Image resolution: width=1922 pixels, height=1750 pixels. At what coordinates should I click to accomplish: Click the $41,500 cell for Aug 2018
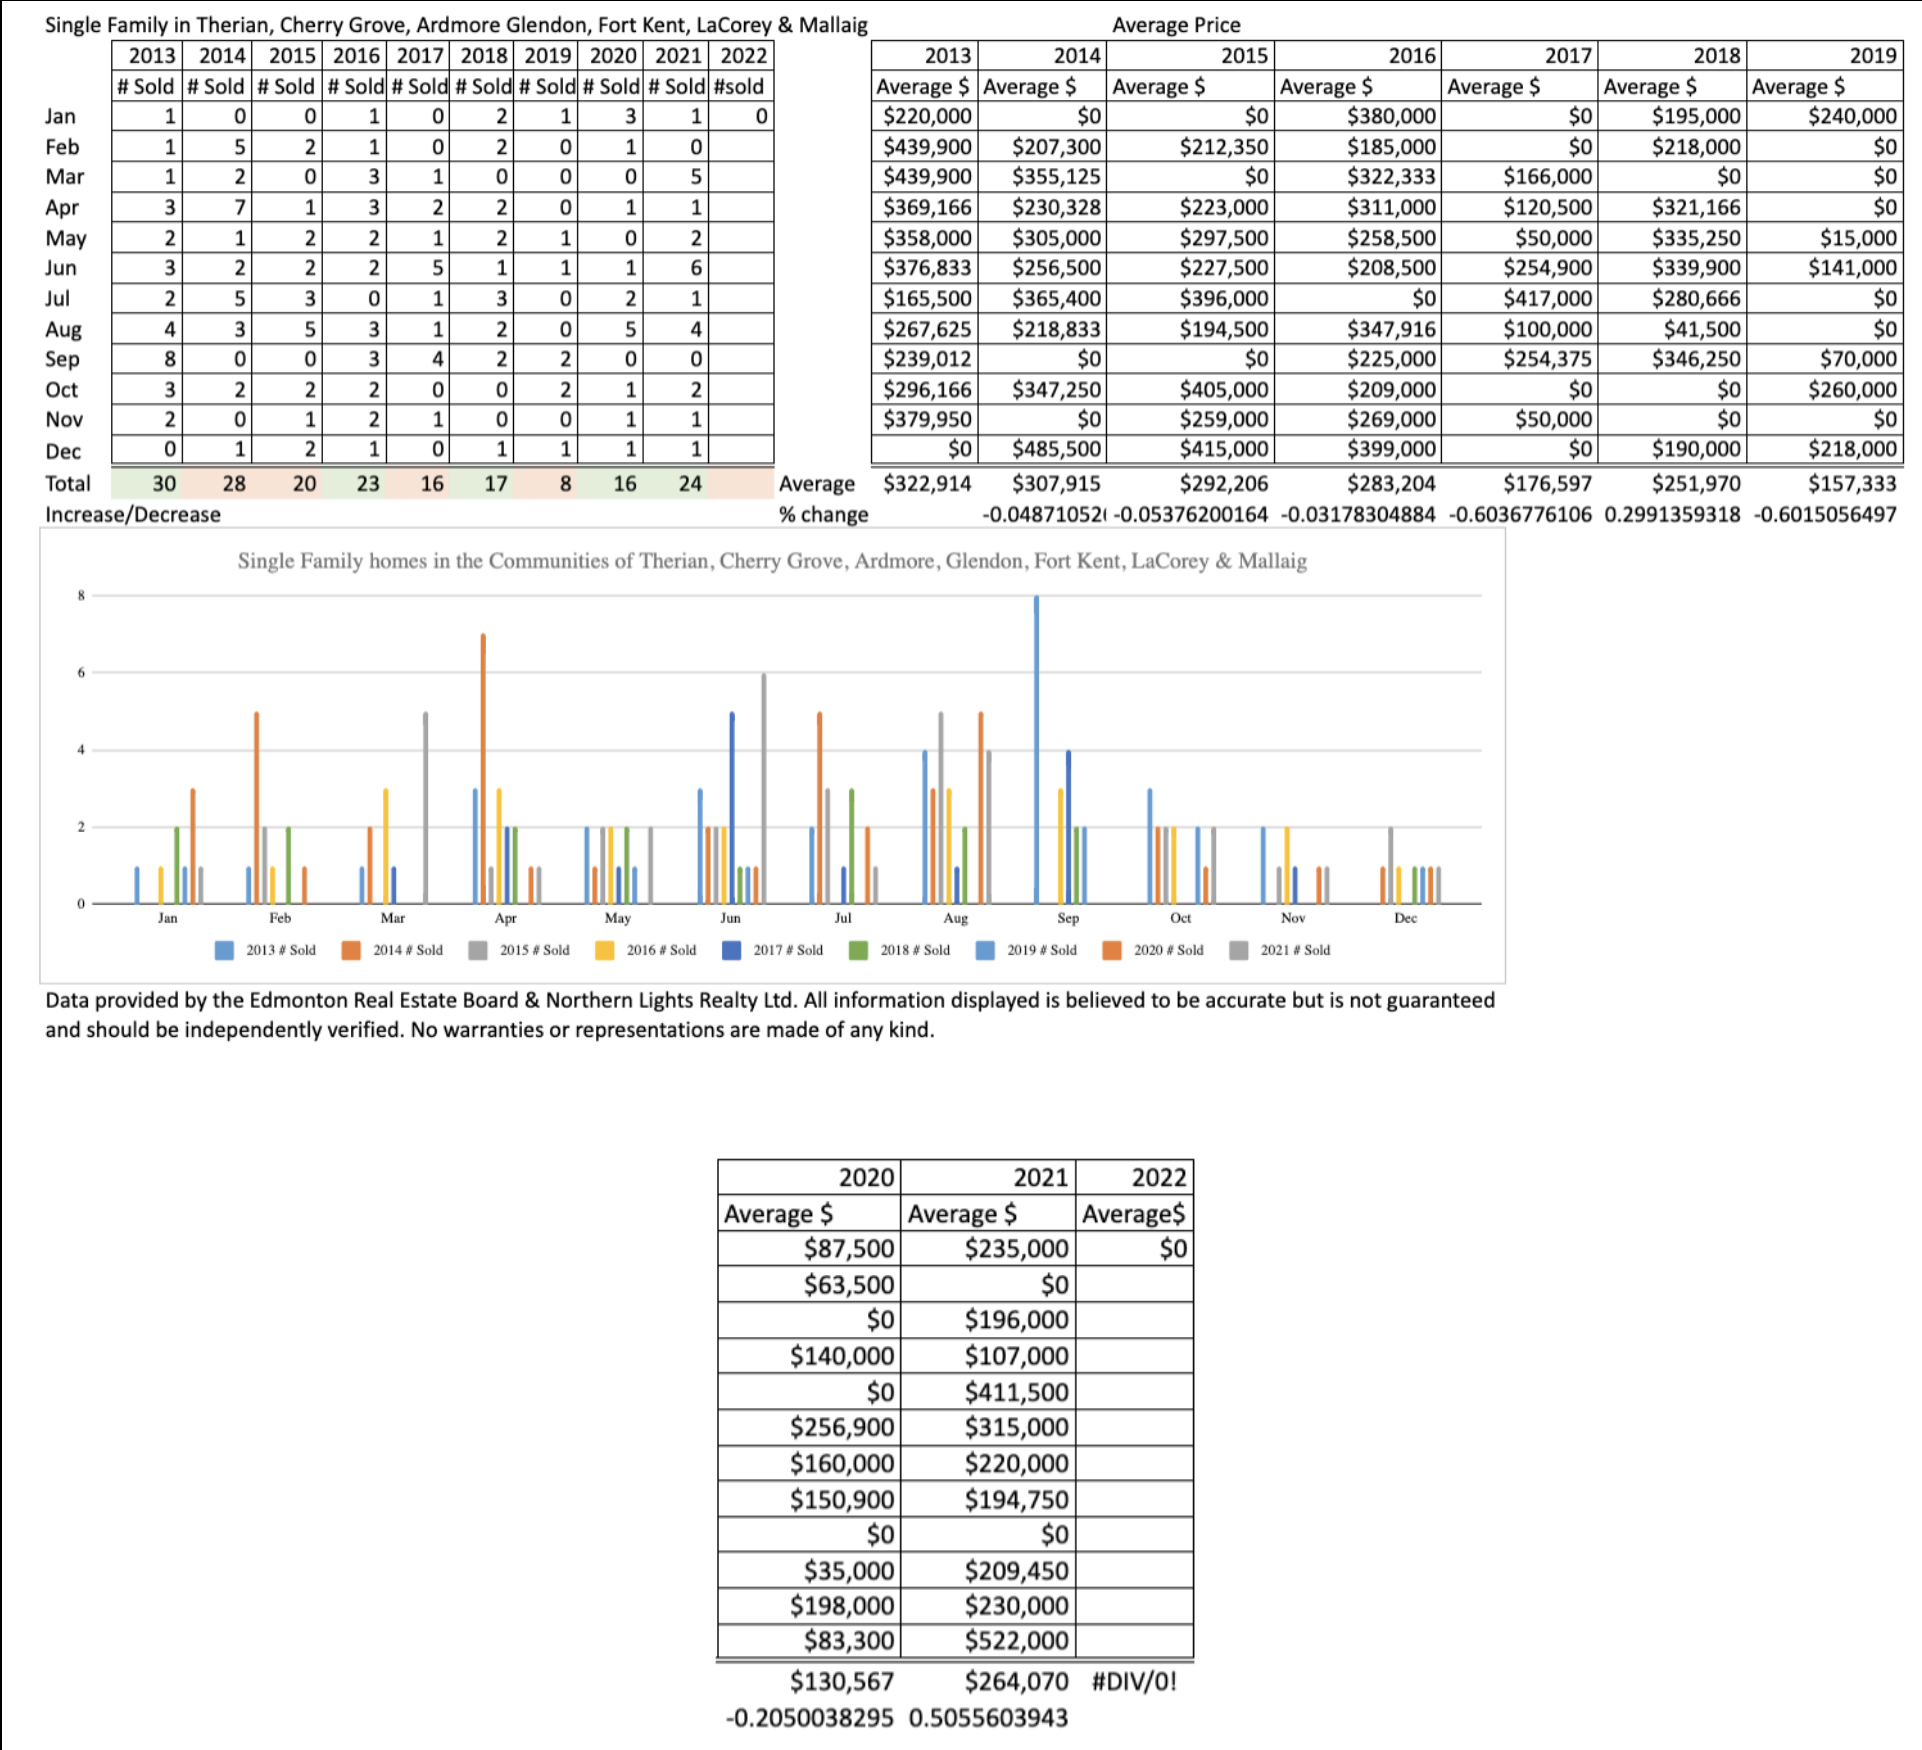[x=1671, y=329]
